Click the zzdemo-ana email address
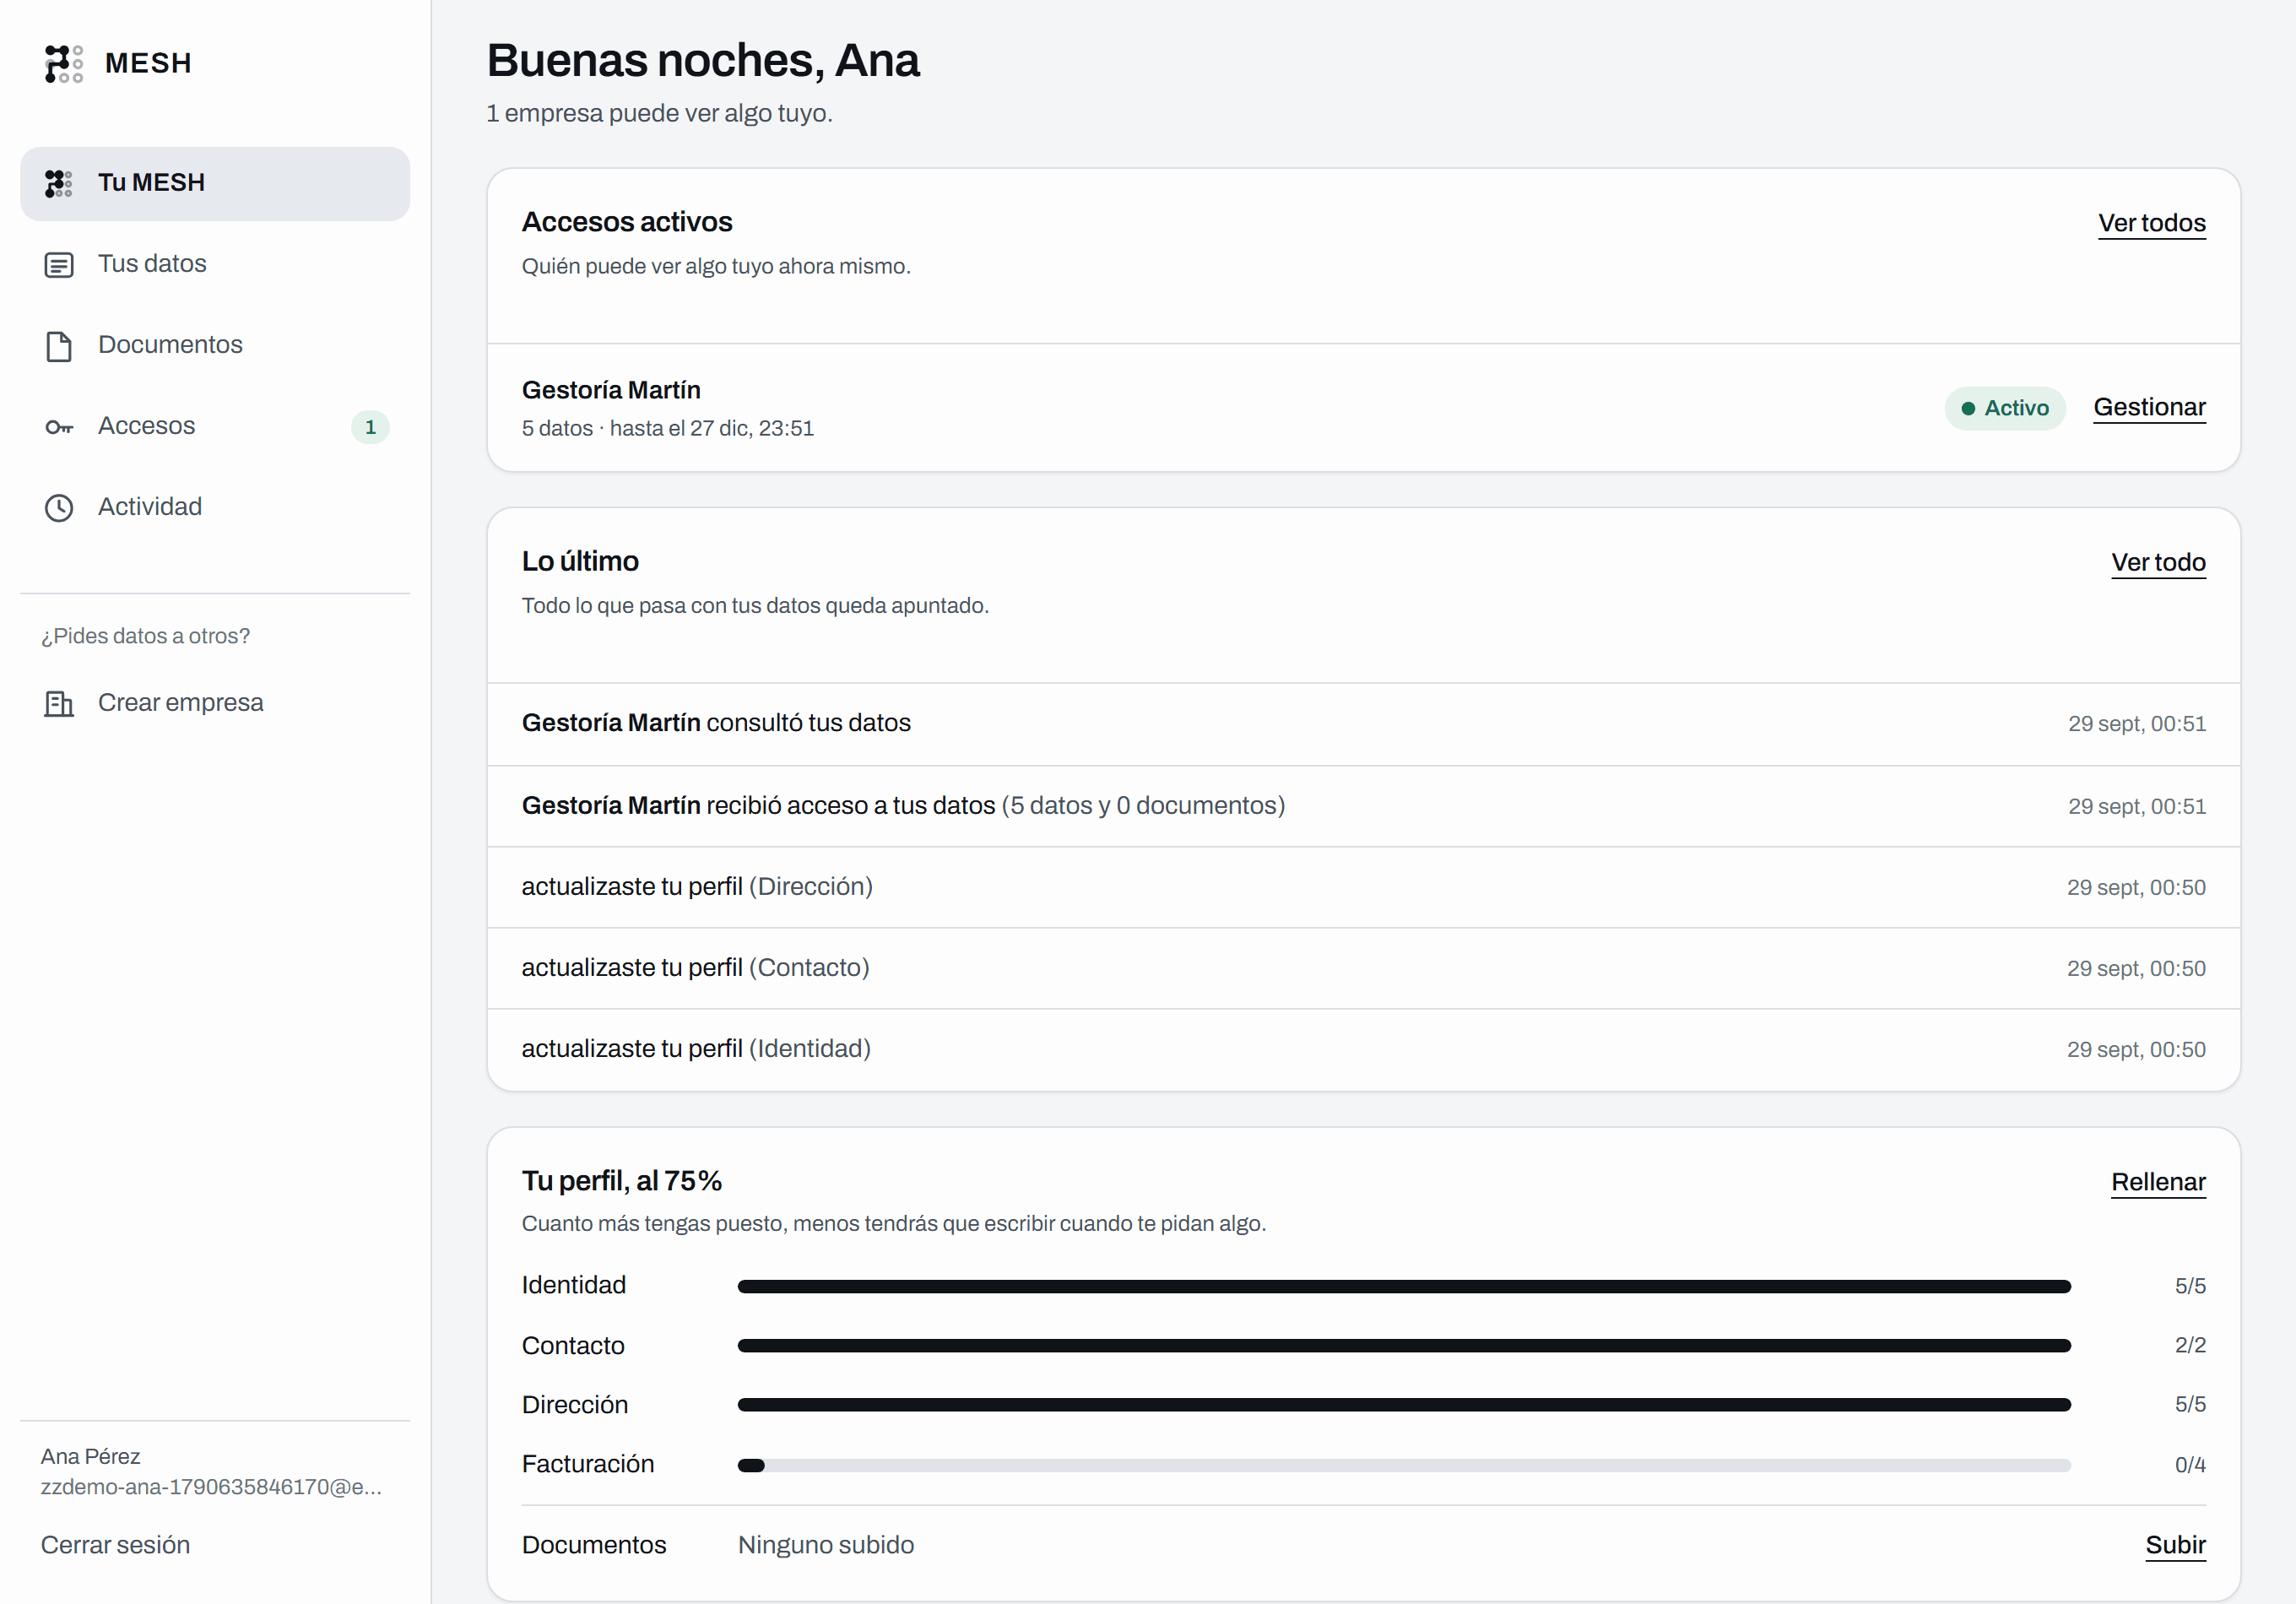The image size is (2296, 1604). coord(211,1487)
